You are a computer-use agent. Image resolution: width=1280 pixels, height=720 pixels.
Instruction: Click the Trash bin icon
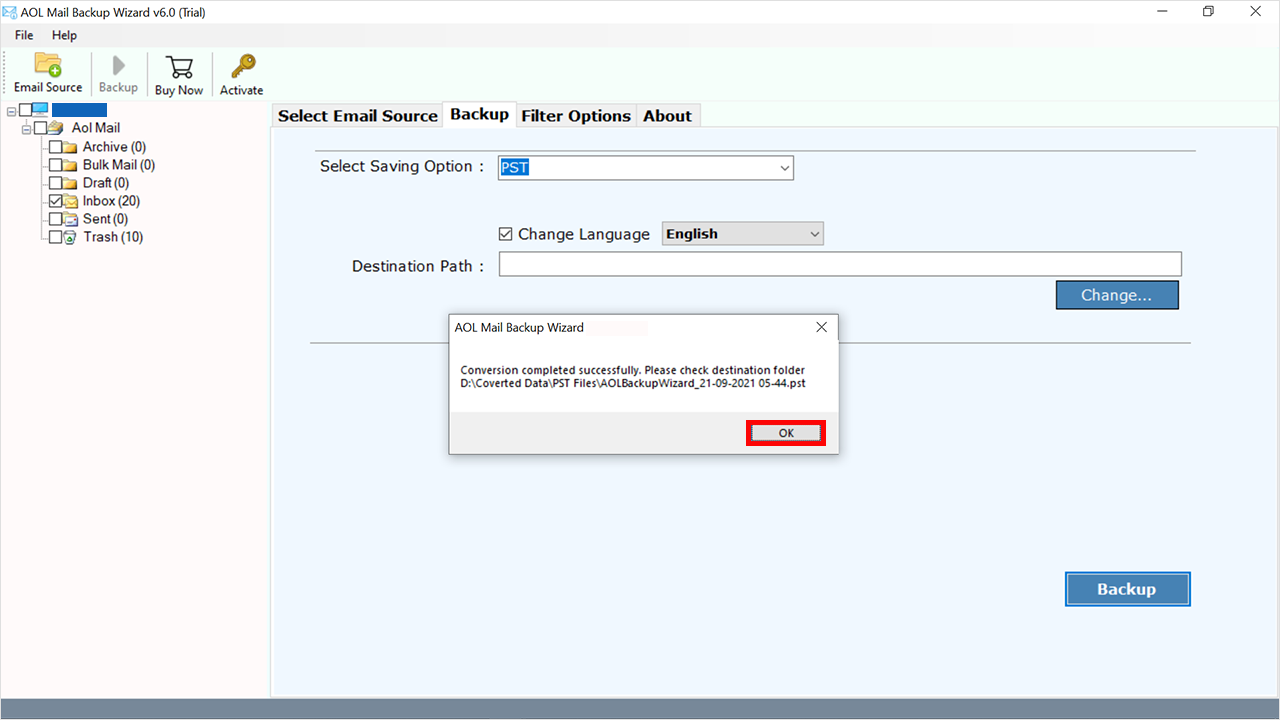70,237
